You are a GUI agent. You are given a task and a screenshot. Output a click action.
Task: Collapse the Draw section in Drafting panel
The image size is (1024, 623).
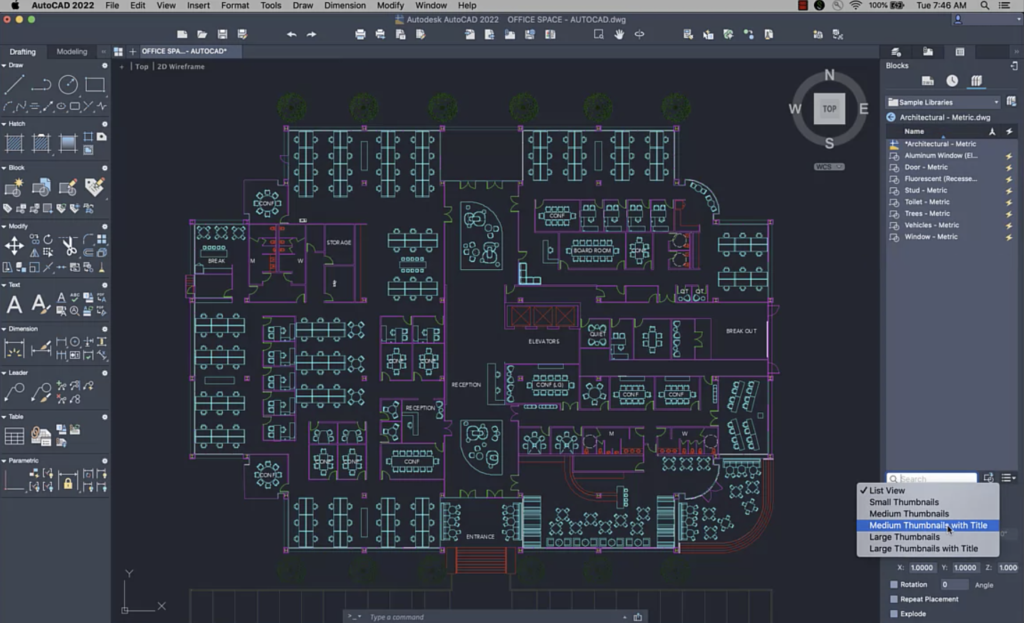(5, 64)
